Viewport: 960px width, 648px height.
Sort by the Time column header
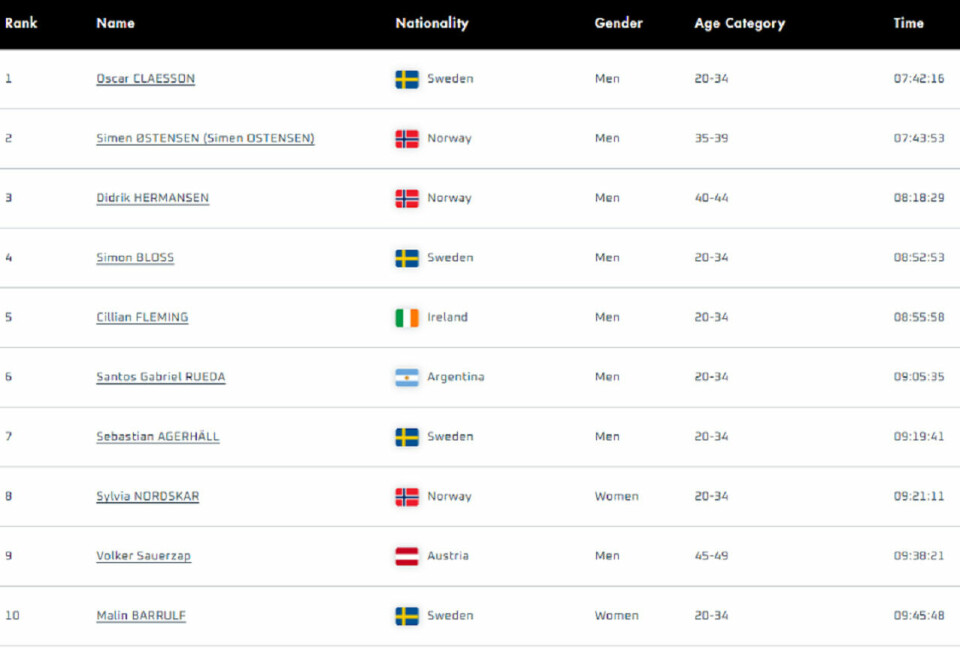[x=908, y=23]
